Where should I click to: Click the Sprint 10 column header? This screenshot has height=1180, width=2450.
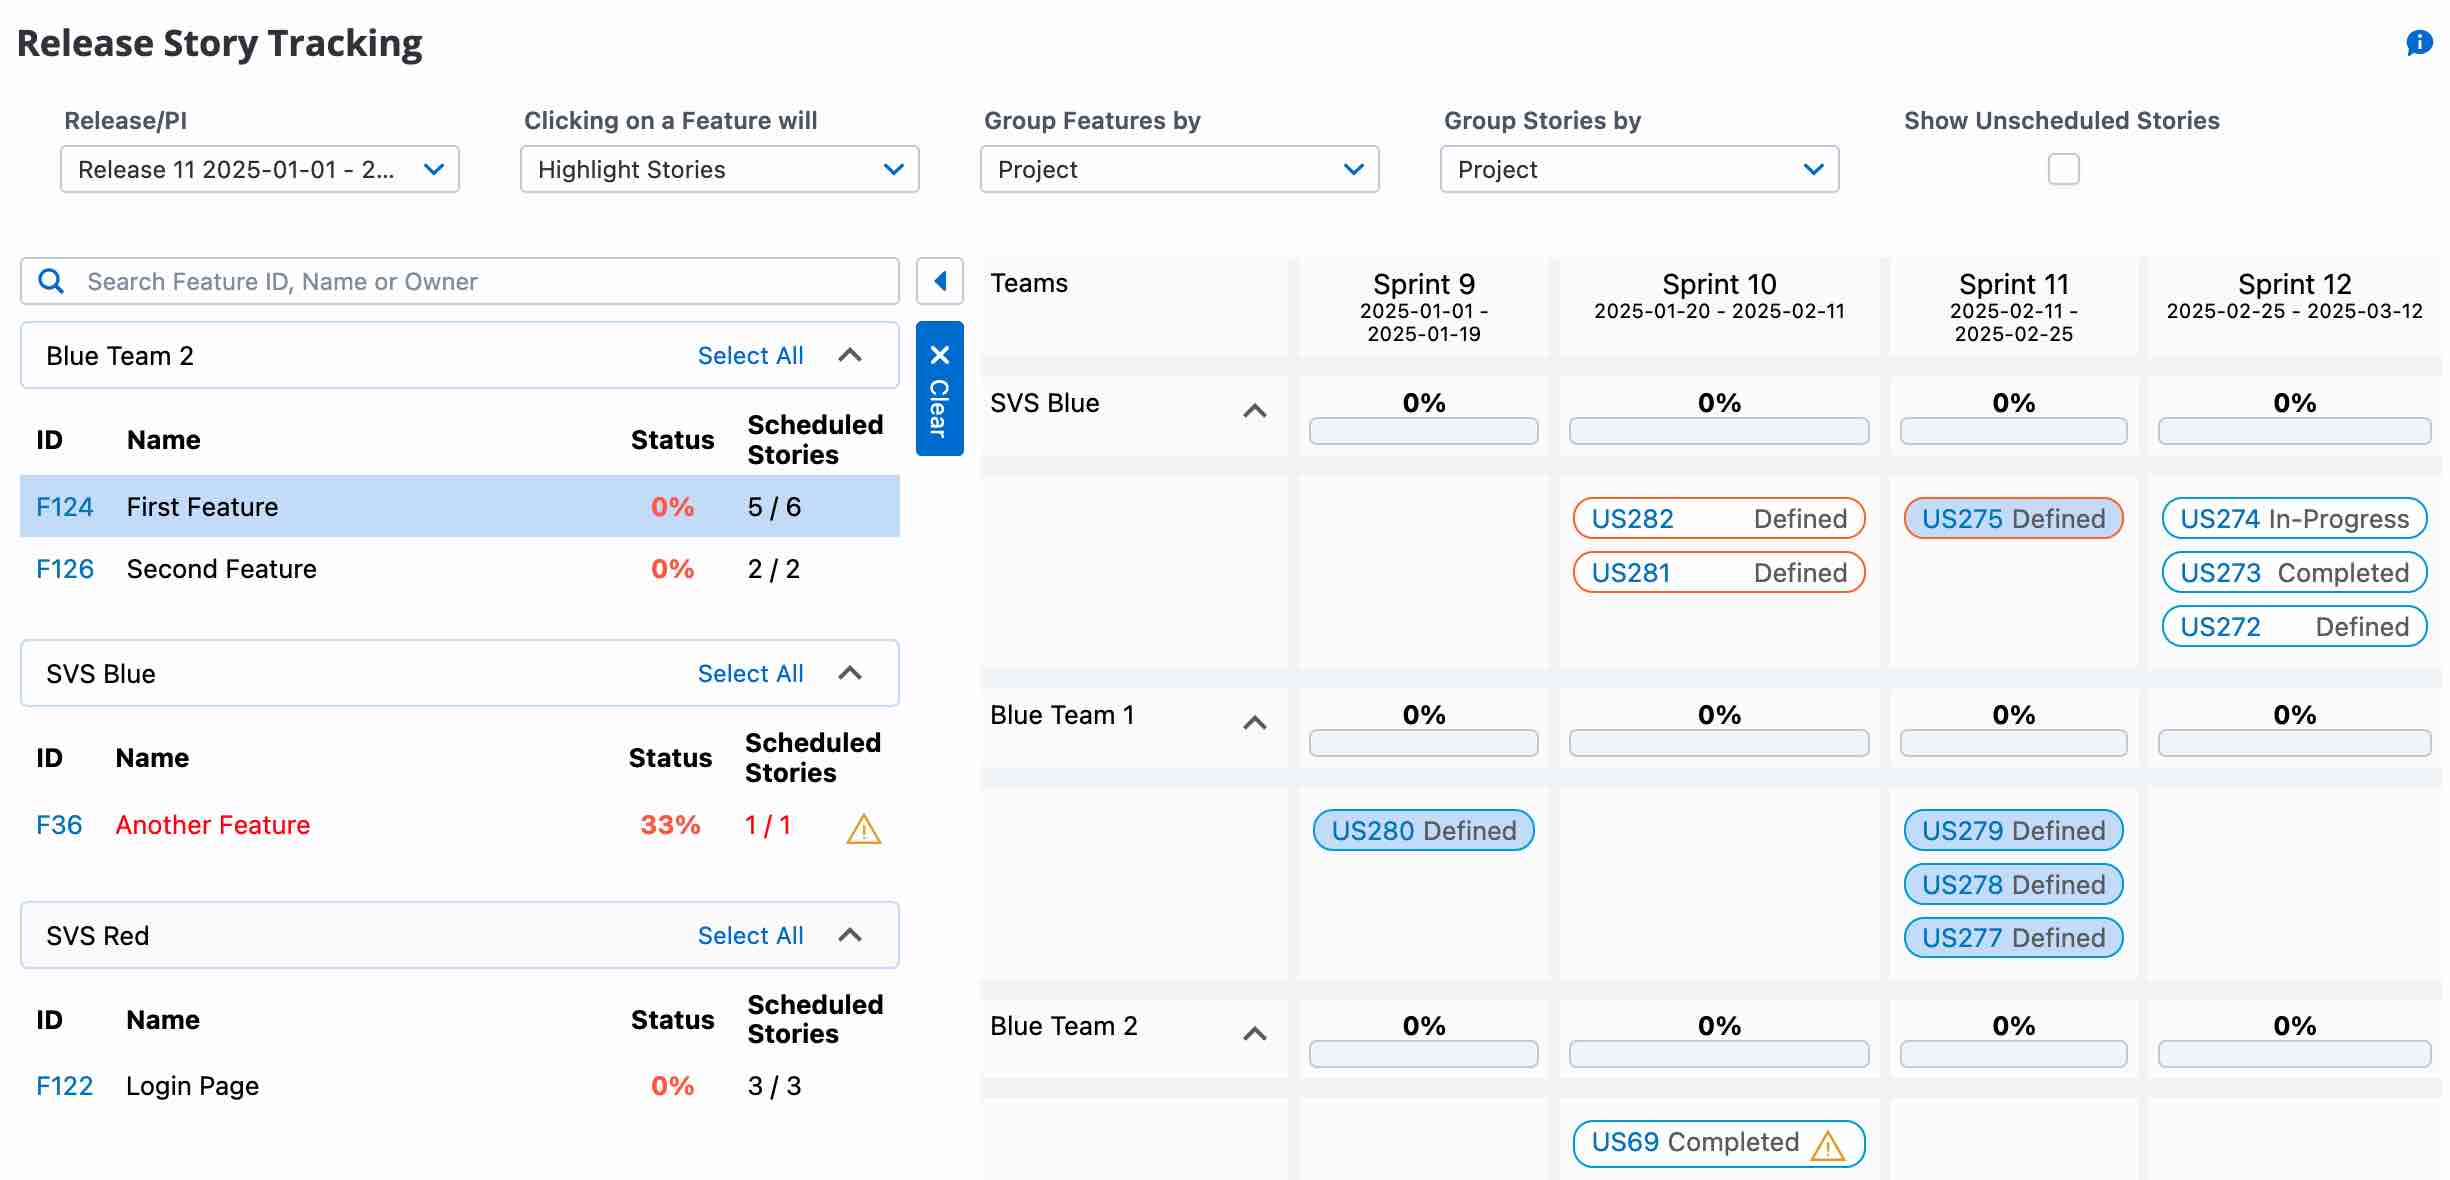click(1719, 306)
